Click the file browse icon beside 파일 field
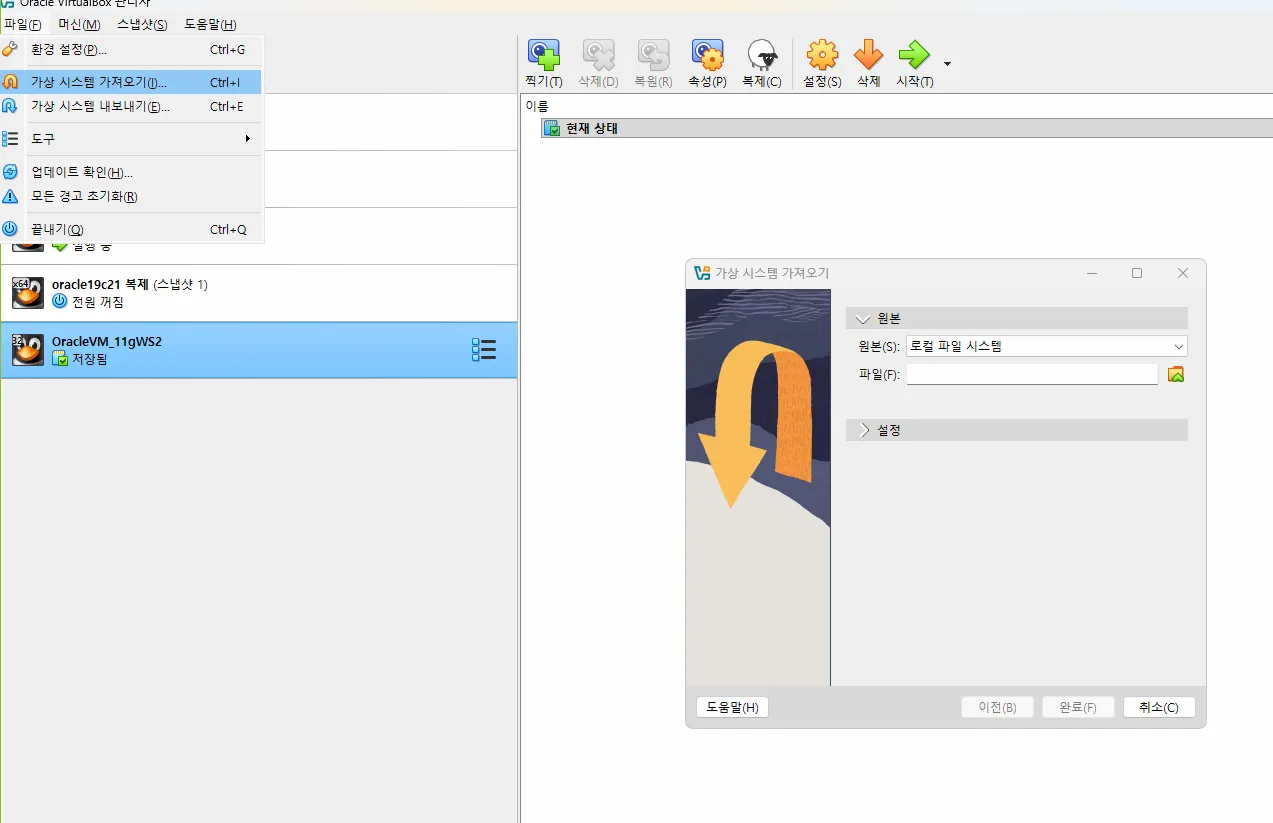The image size is (1273, 823). coord(1176,374)
